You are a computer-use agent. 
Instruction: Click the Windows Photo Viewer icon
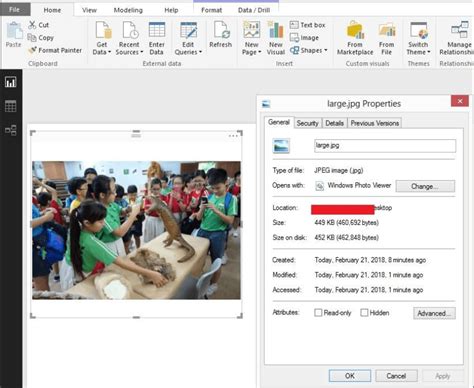319,186
